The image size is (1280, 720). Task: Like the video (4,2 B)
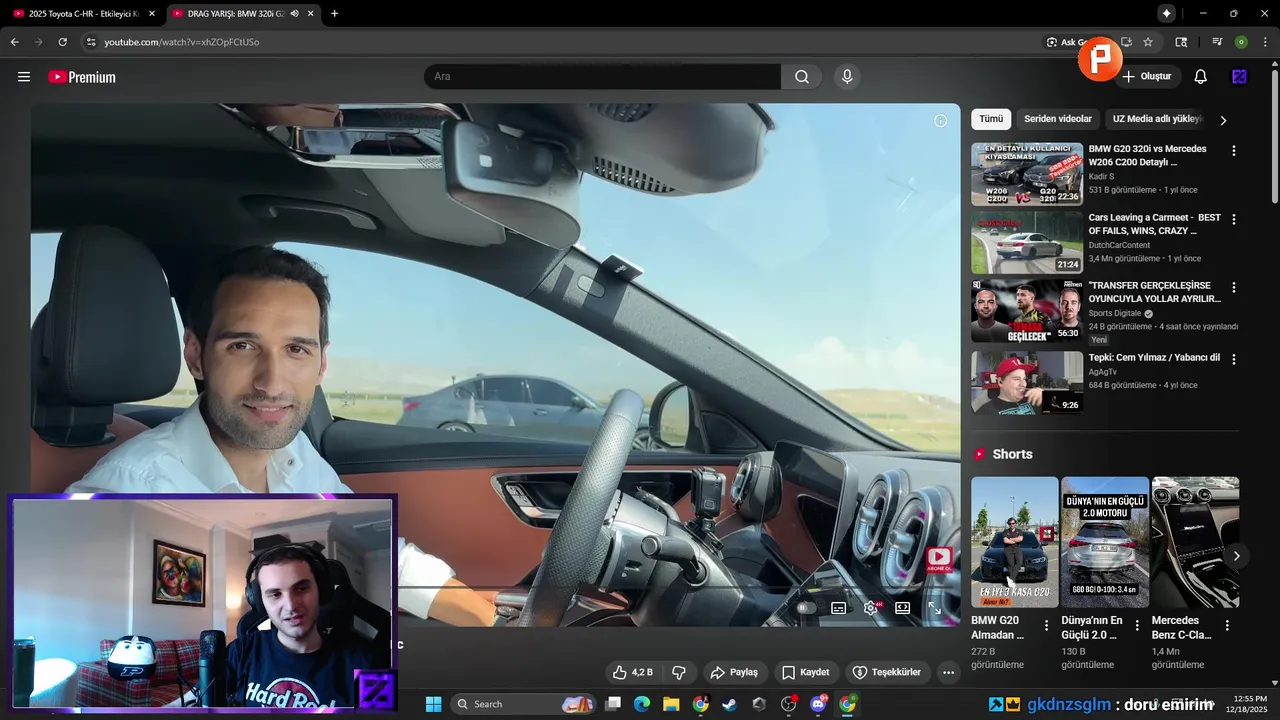[634, 672]
